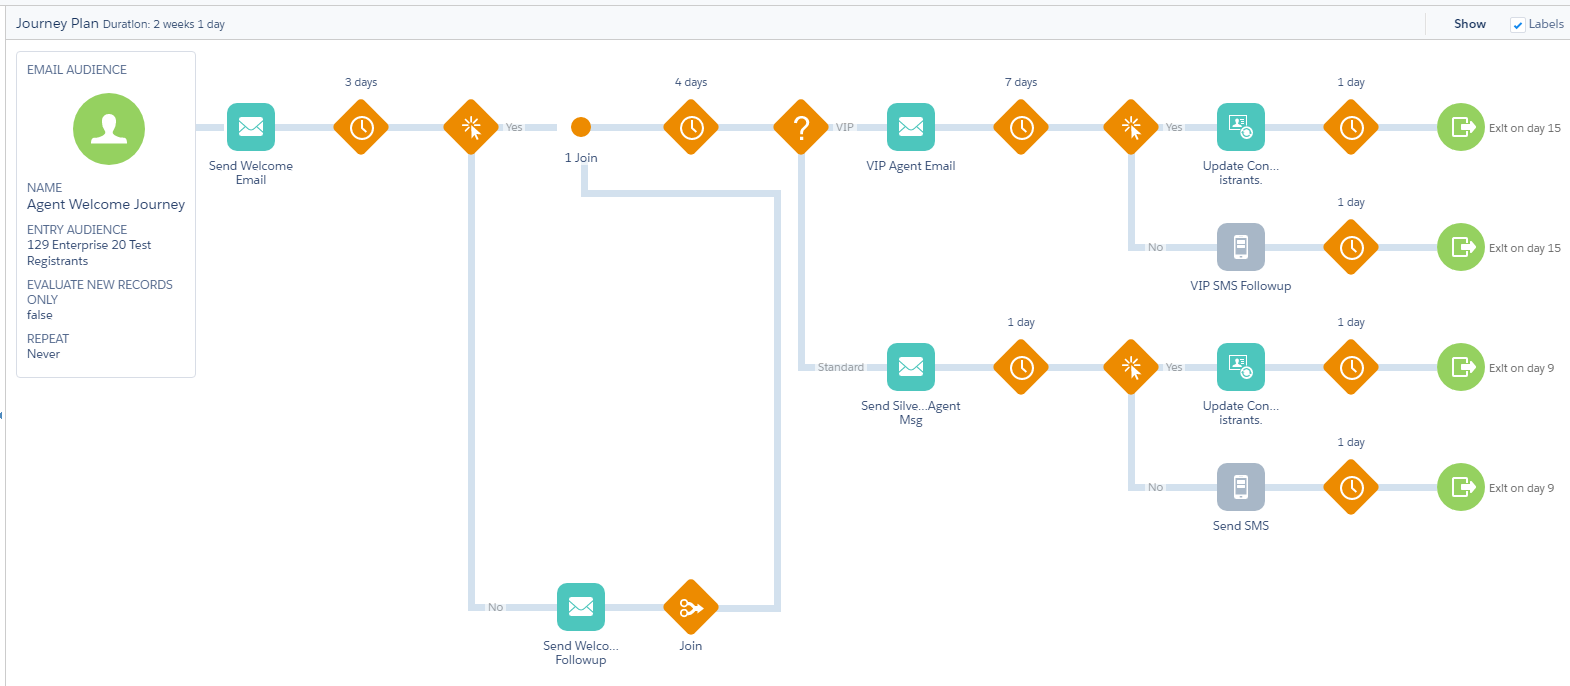Click the green Email Audience person icon
Screen dimensions: 1570x686
tap(109, 129)
